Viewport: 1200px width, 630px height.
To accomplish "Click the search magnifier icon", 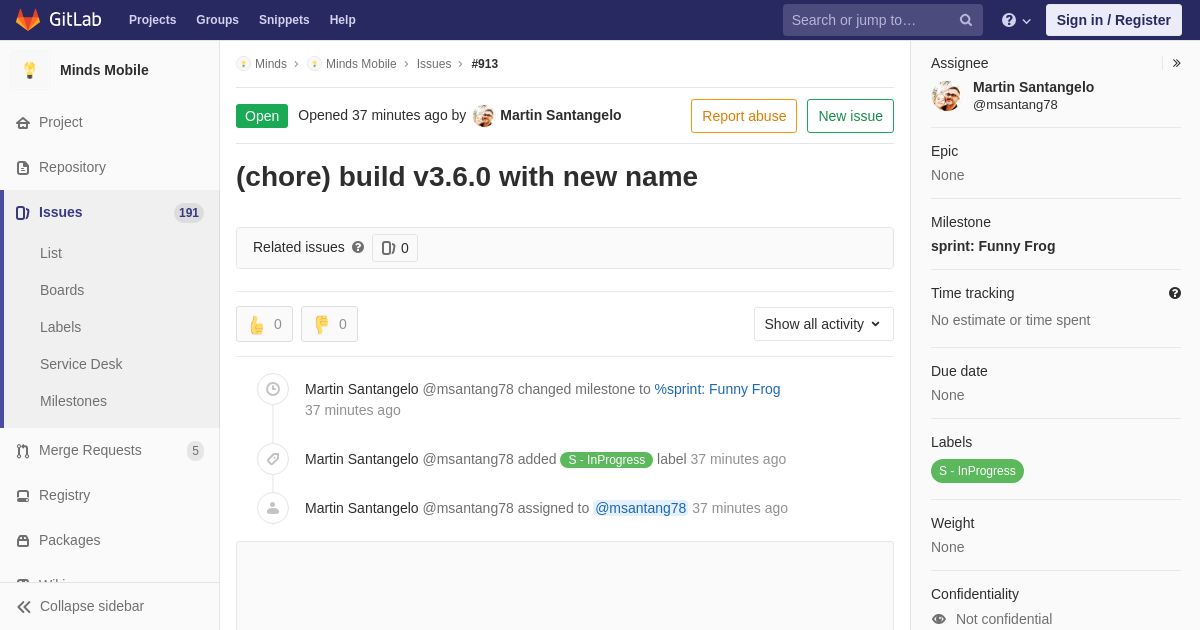I will click(x=966, y=20).
